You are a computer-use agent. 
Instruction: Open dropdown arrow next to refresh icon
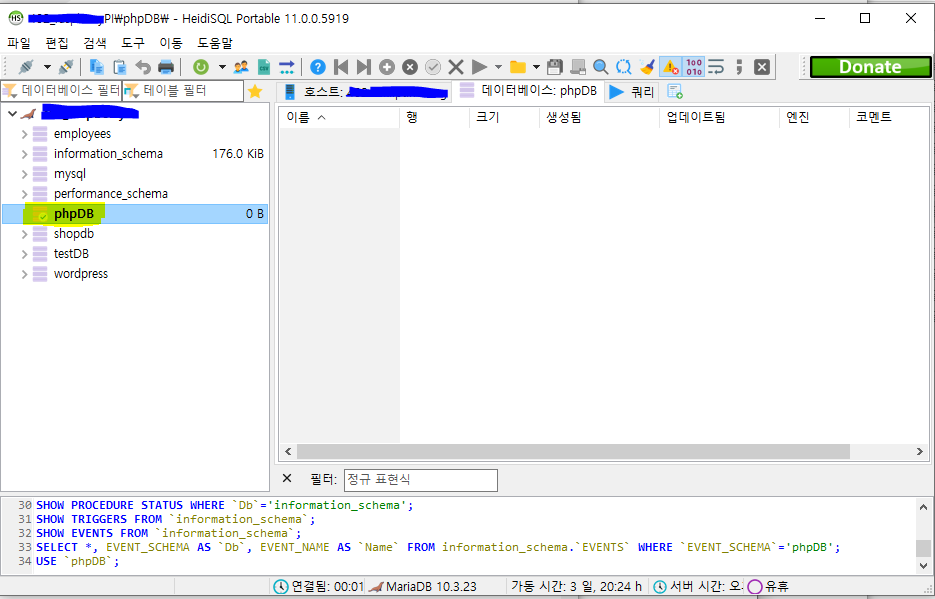coord(222,67)
